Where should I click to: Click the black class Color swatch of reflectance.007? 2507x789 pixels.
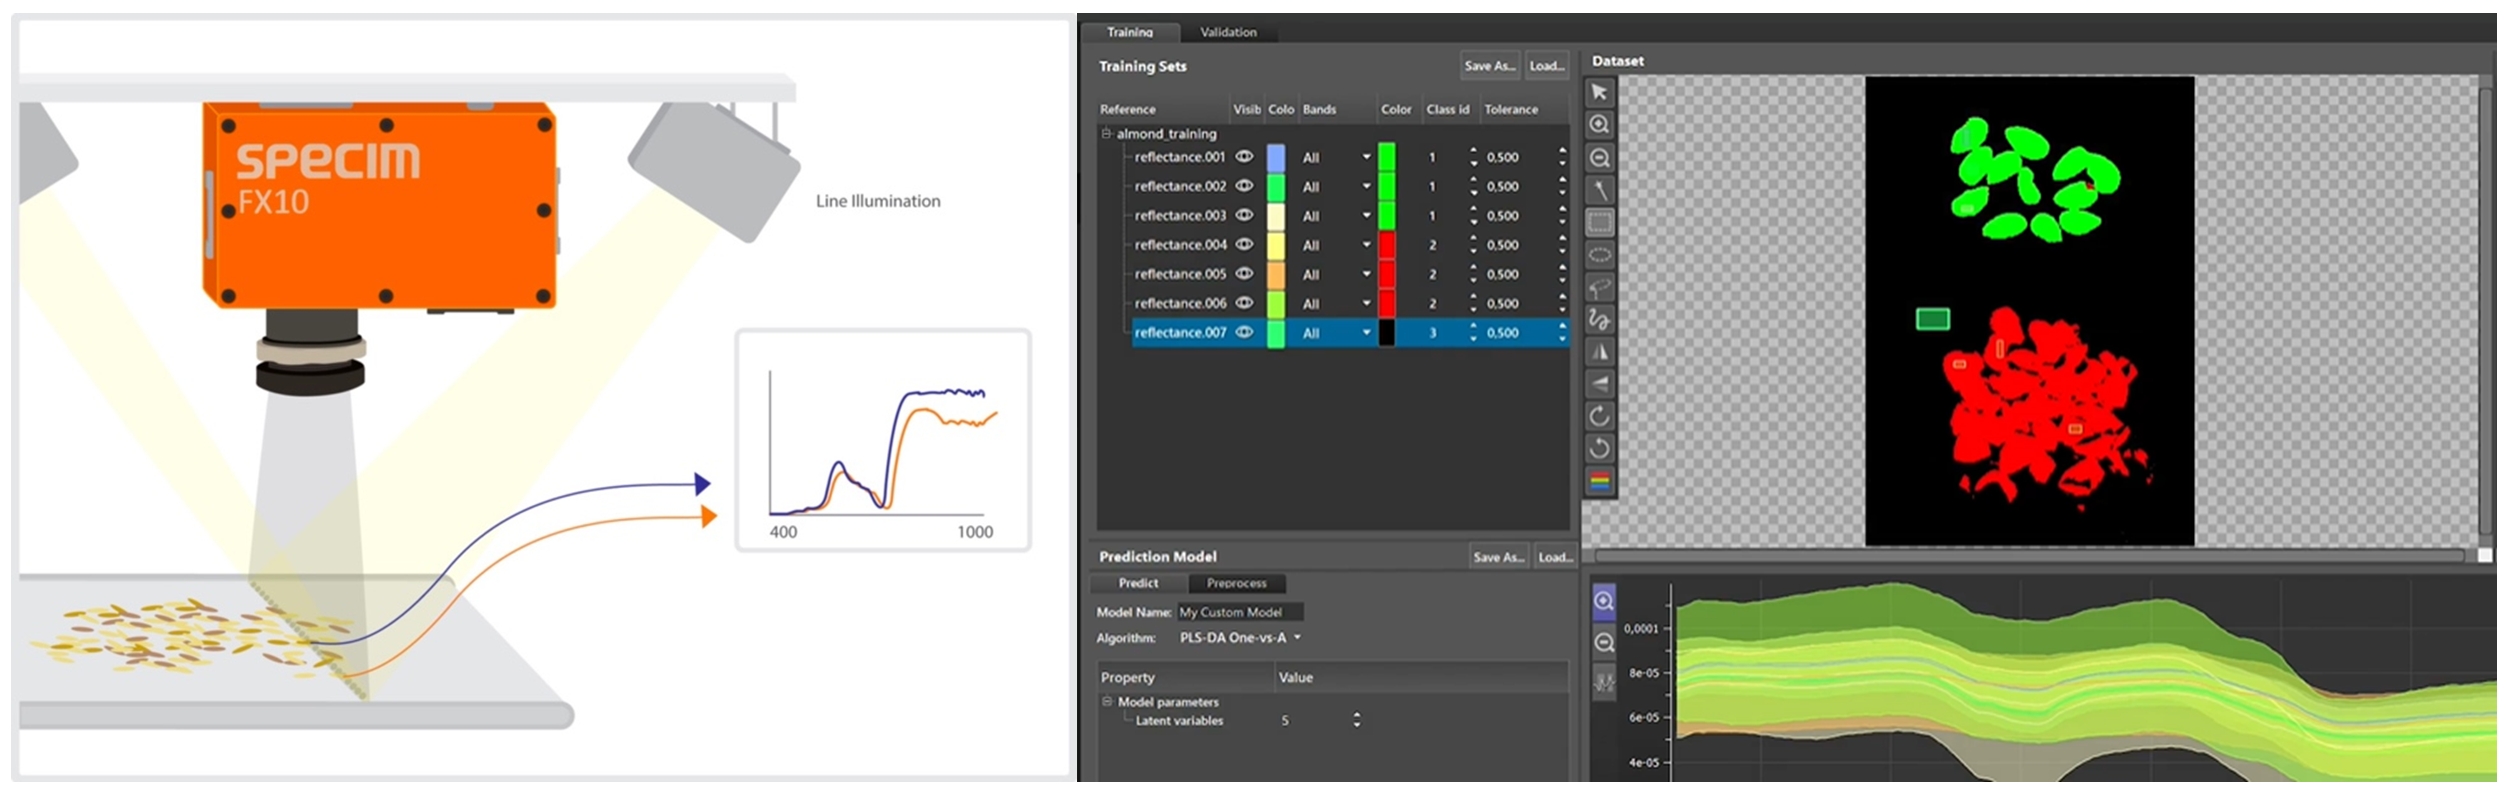click(x=1387, y=333)
